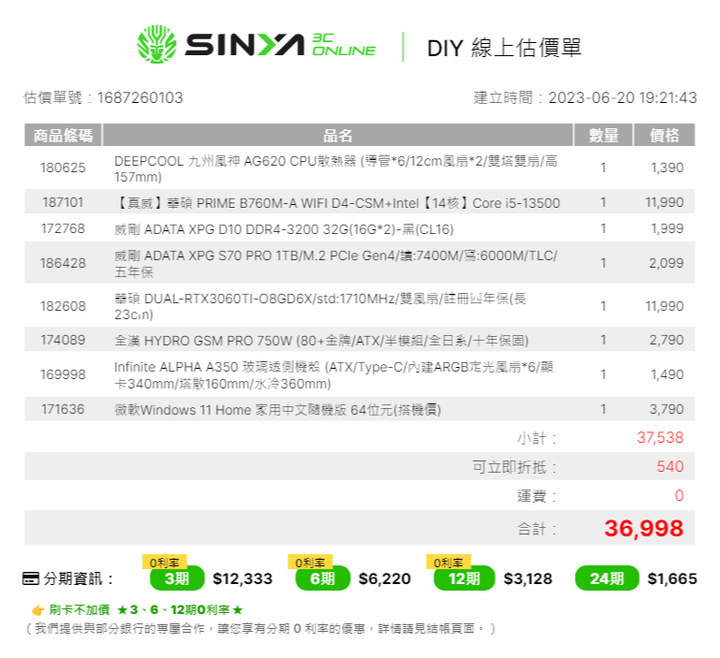
Task: Select the 24期 installment badge
Action: 607,578
